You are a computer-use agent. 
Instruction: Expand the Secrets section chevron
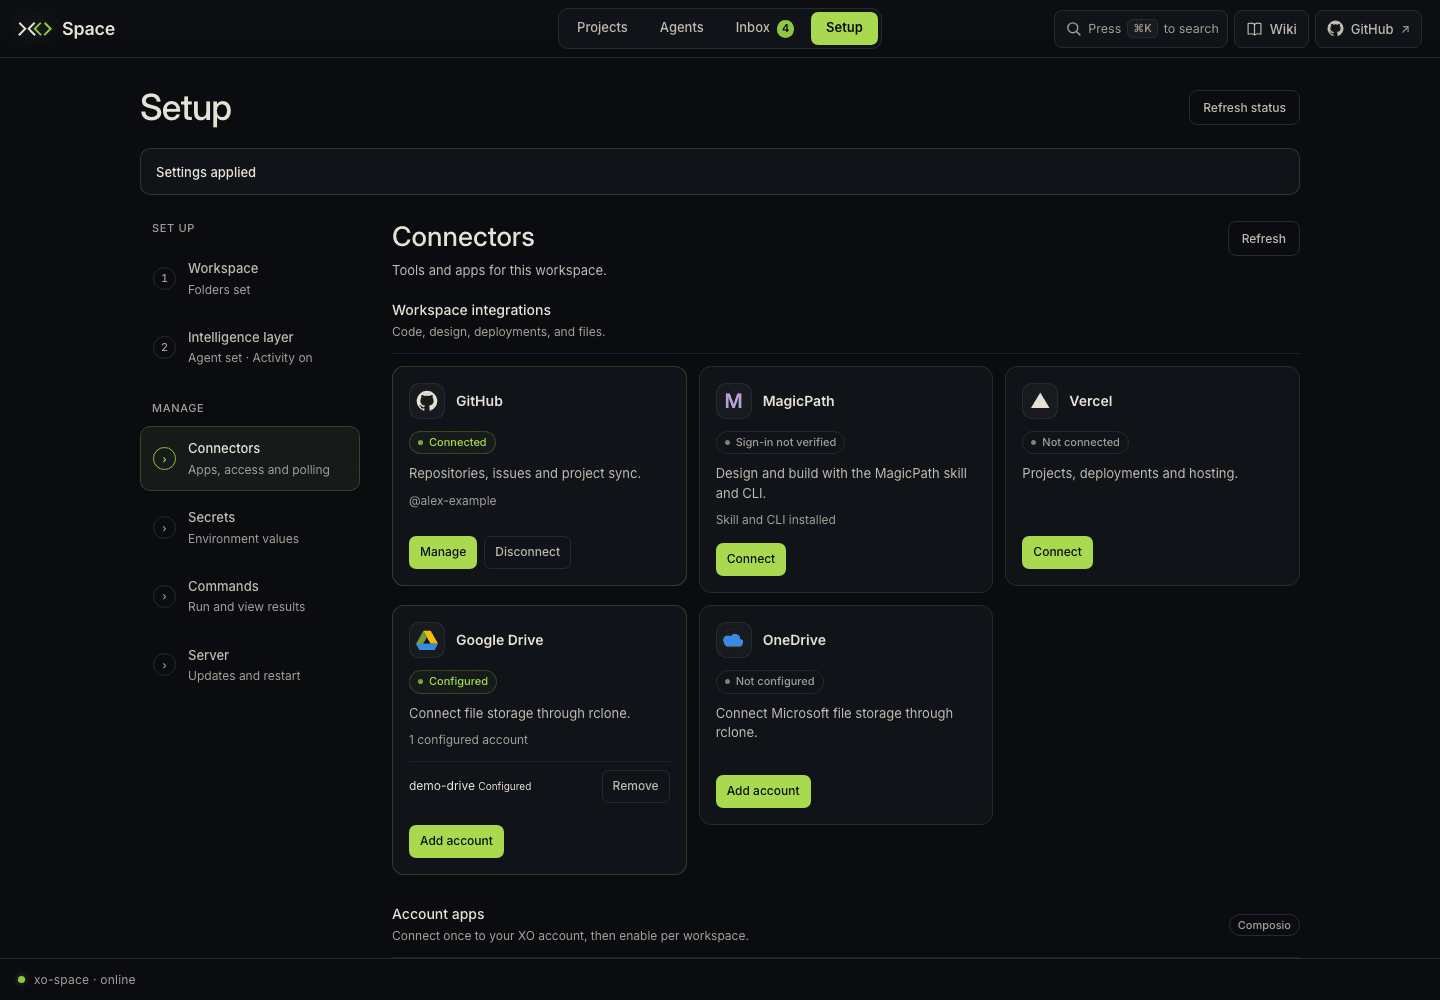coord(164,528)
